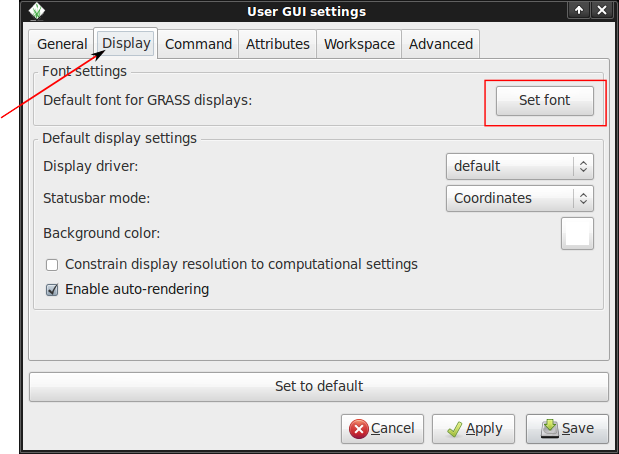Open the Display driver dropdown
619x454 pixels.
click(519, 166)
